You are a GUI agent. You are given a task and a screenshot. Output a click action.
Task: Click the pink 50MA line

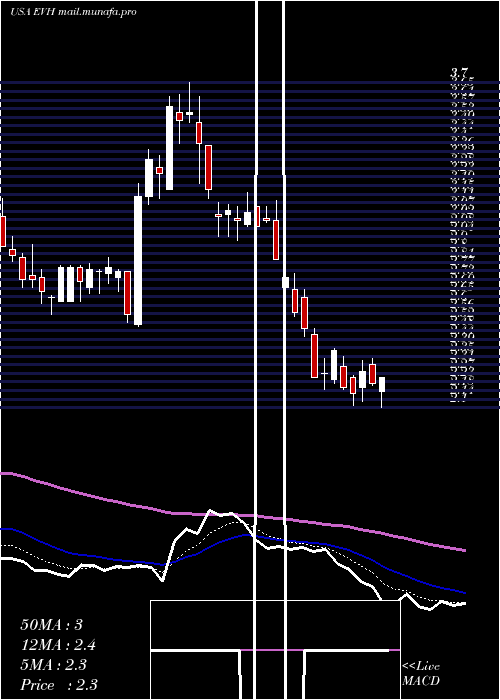tap(232, 515)
